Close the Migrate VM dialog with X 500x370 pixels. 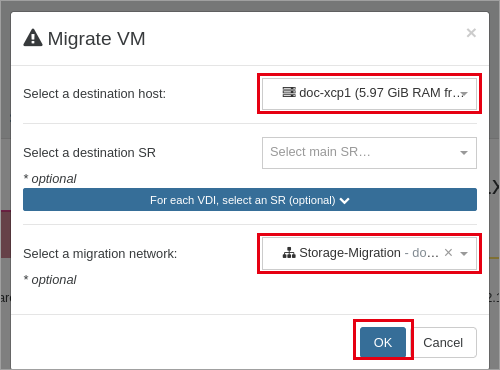[471, 33]
